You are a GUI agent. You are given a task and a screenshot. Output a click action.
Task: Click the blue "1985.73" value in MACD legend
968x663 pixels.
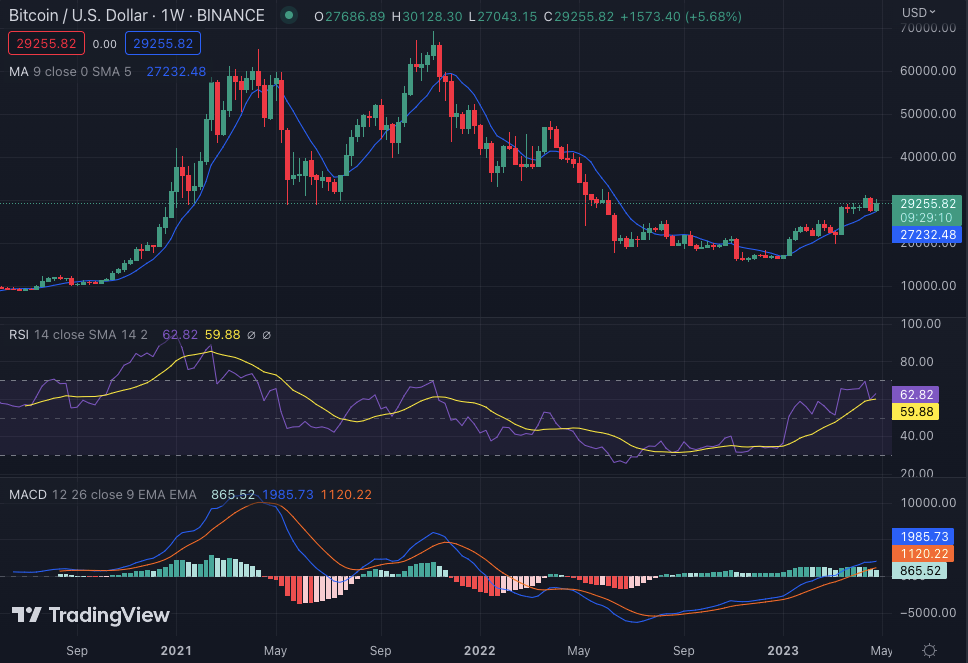tap(288, 494)
